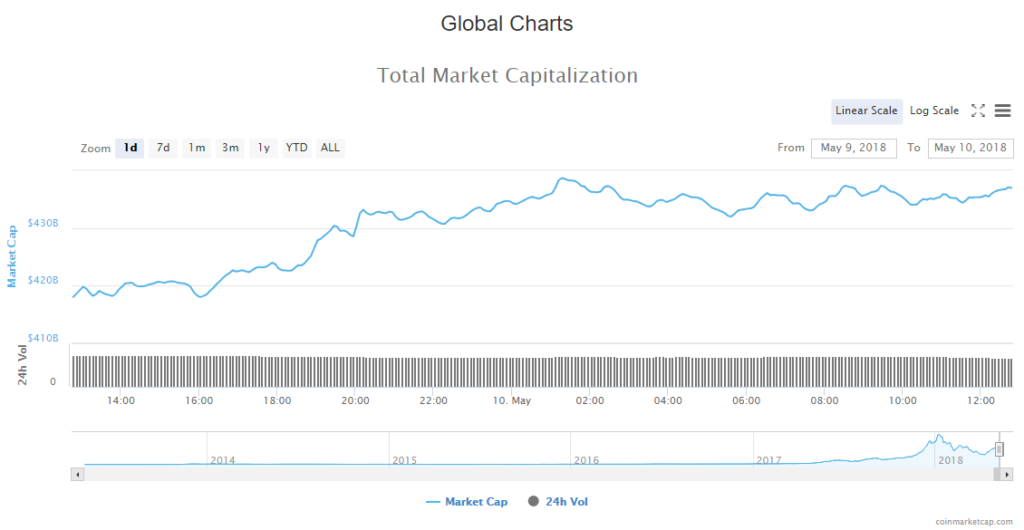
Task: Click the fullscreen expand icon
Action: tap(979, 111)
